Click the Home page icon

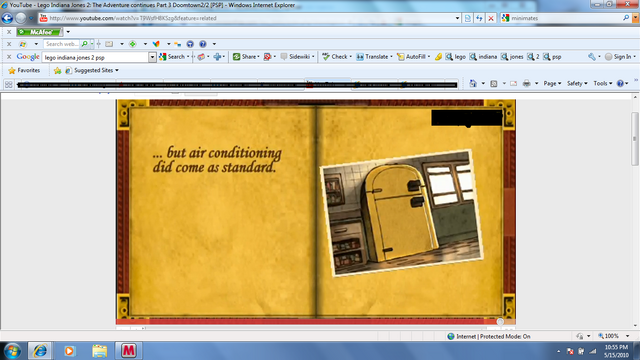click(473, 83)
